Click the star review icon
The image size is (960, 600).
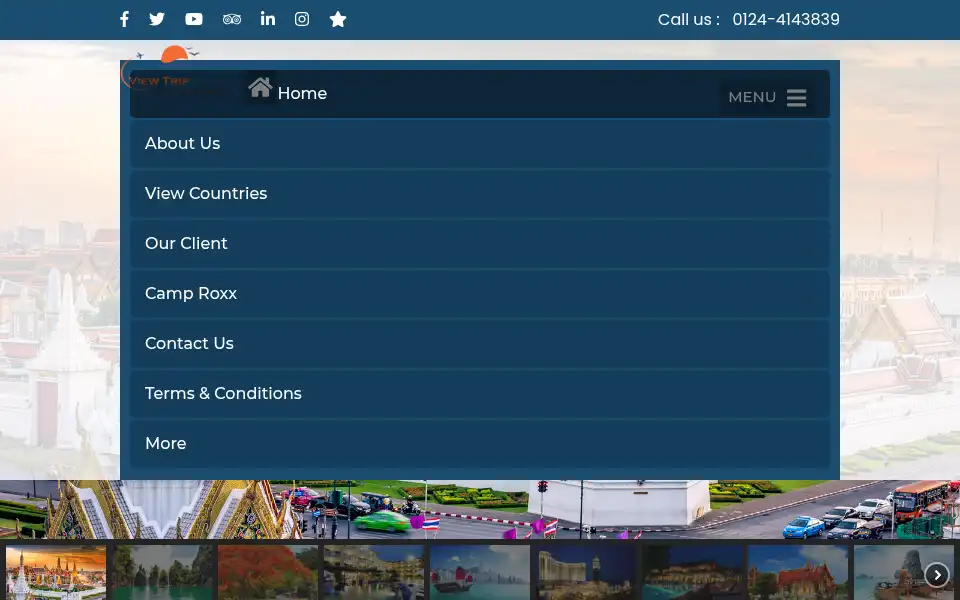pos(338,20)
